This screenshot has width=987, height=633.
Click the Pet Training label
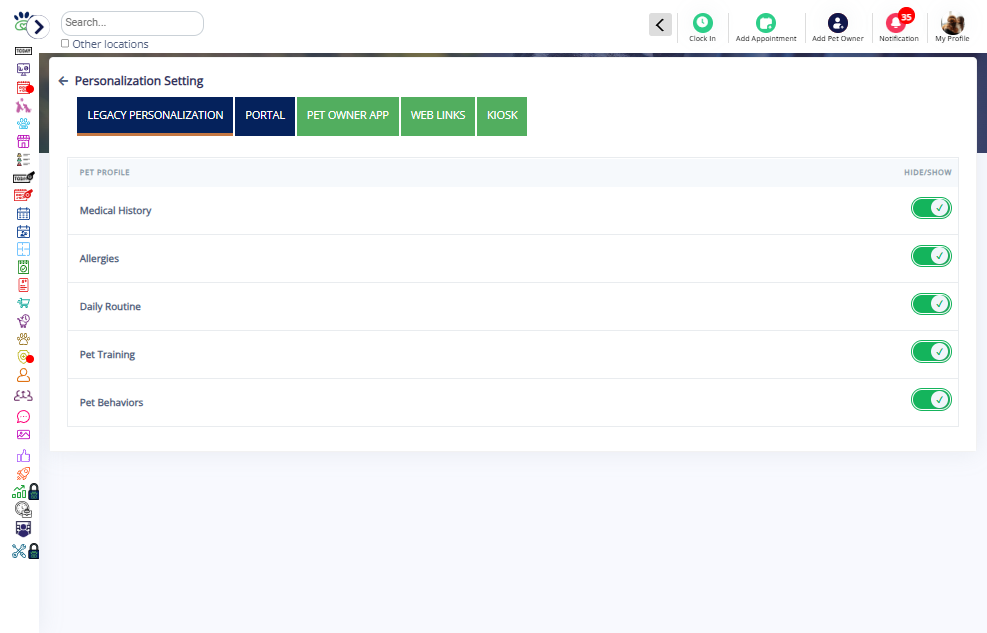pyautogui.click(x=107, y=354)
